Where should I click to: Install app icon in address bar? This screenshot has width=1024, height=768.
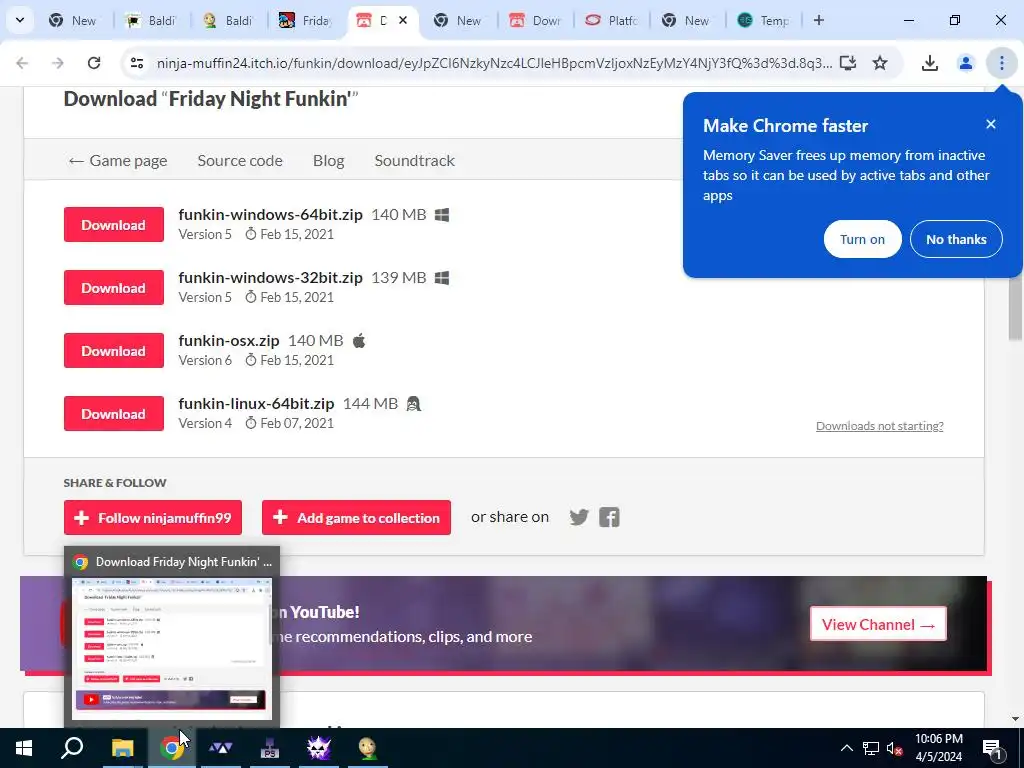tap(848, 63)
